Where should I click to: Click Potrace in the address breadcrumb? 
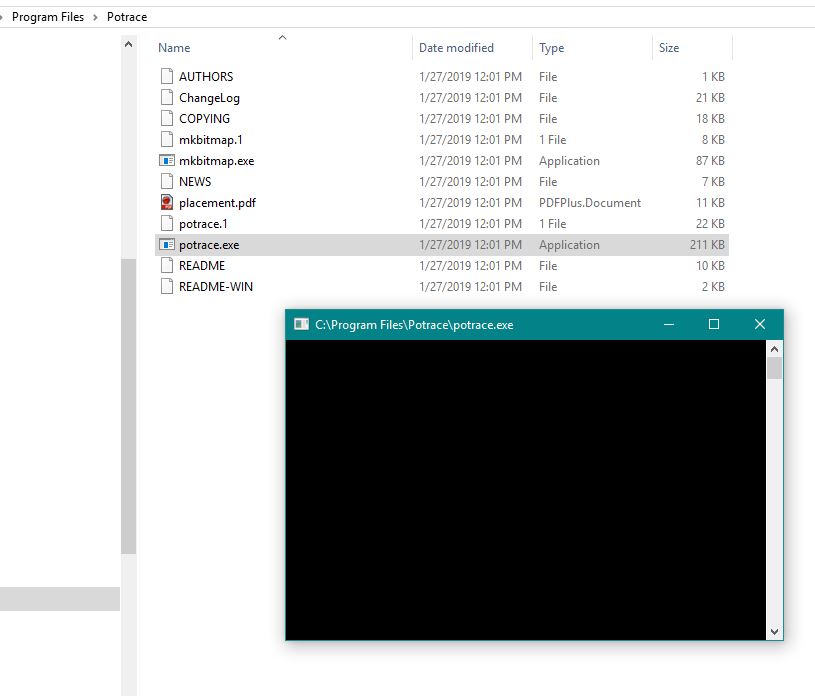tap(127, 17)
